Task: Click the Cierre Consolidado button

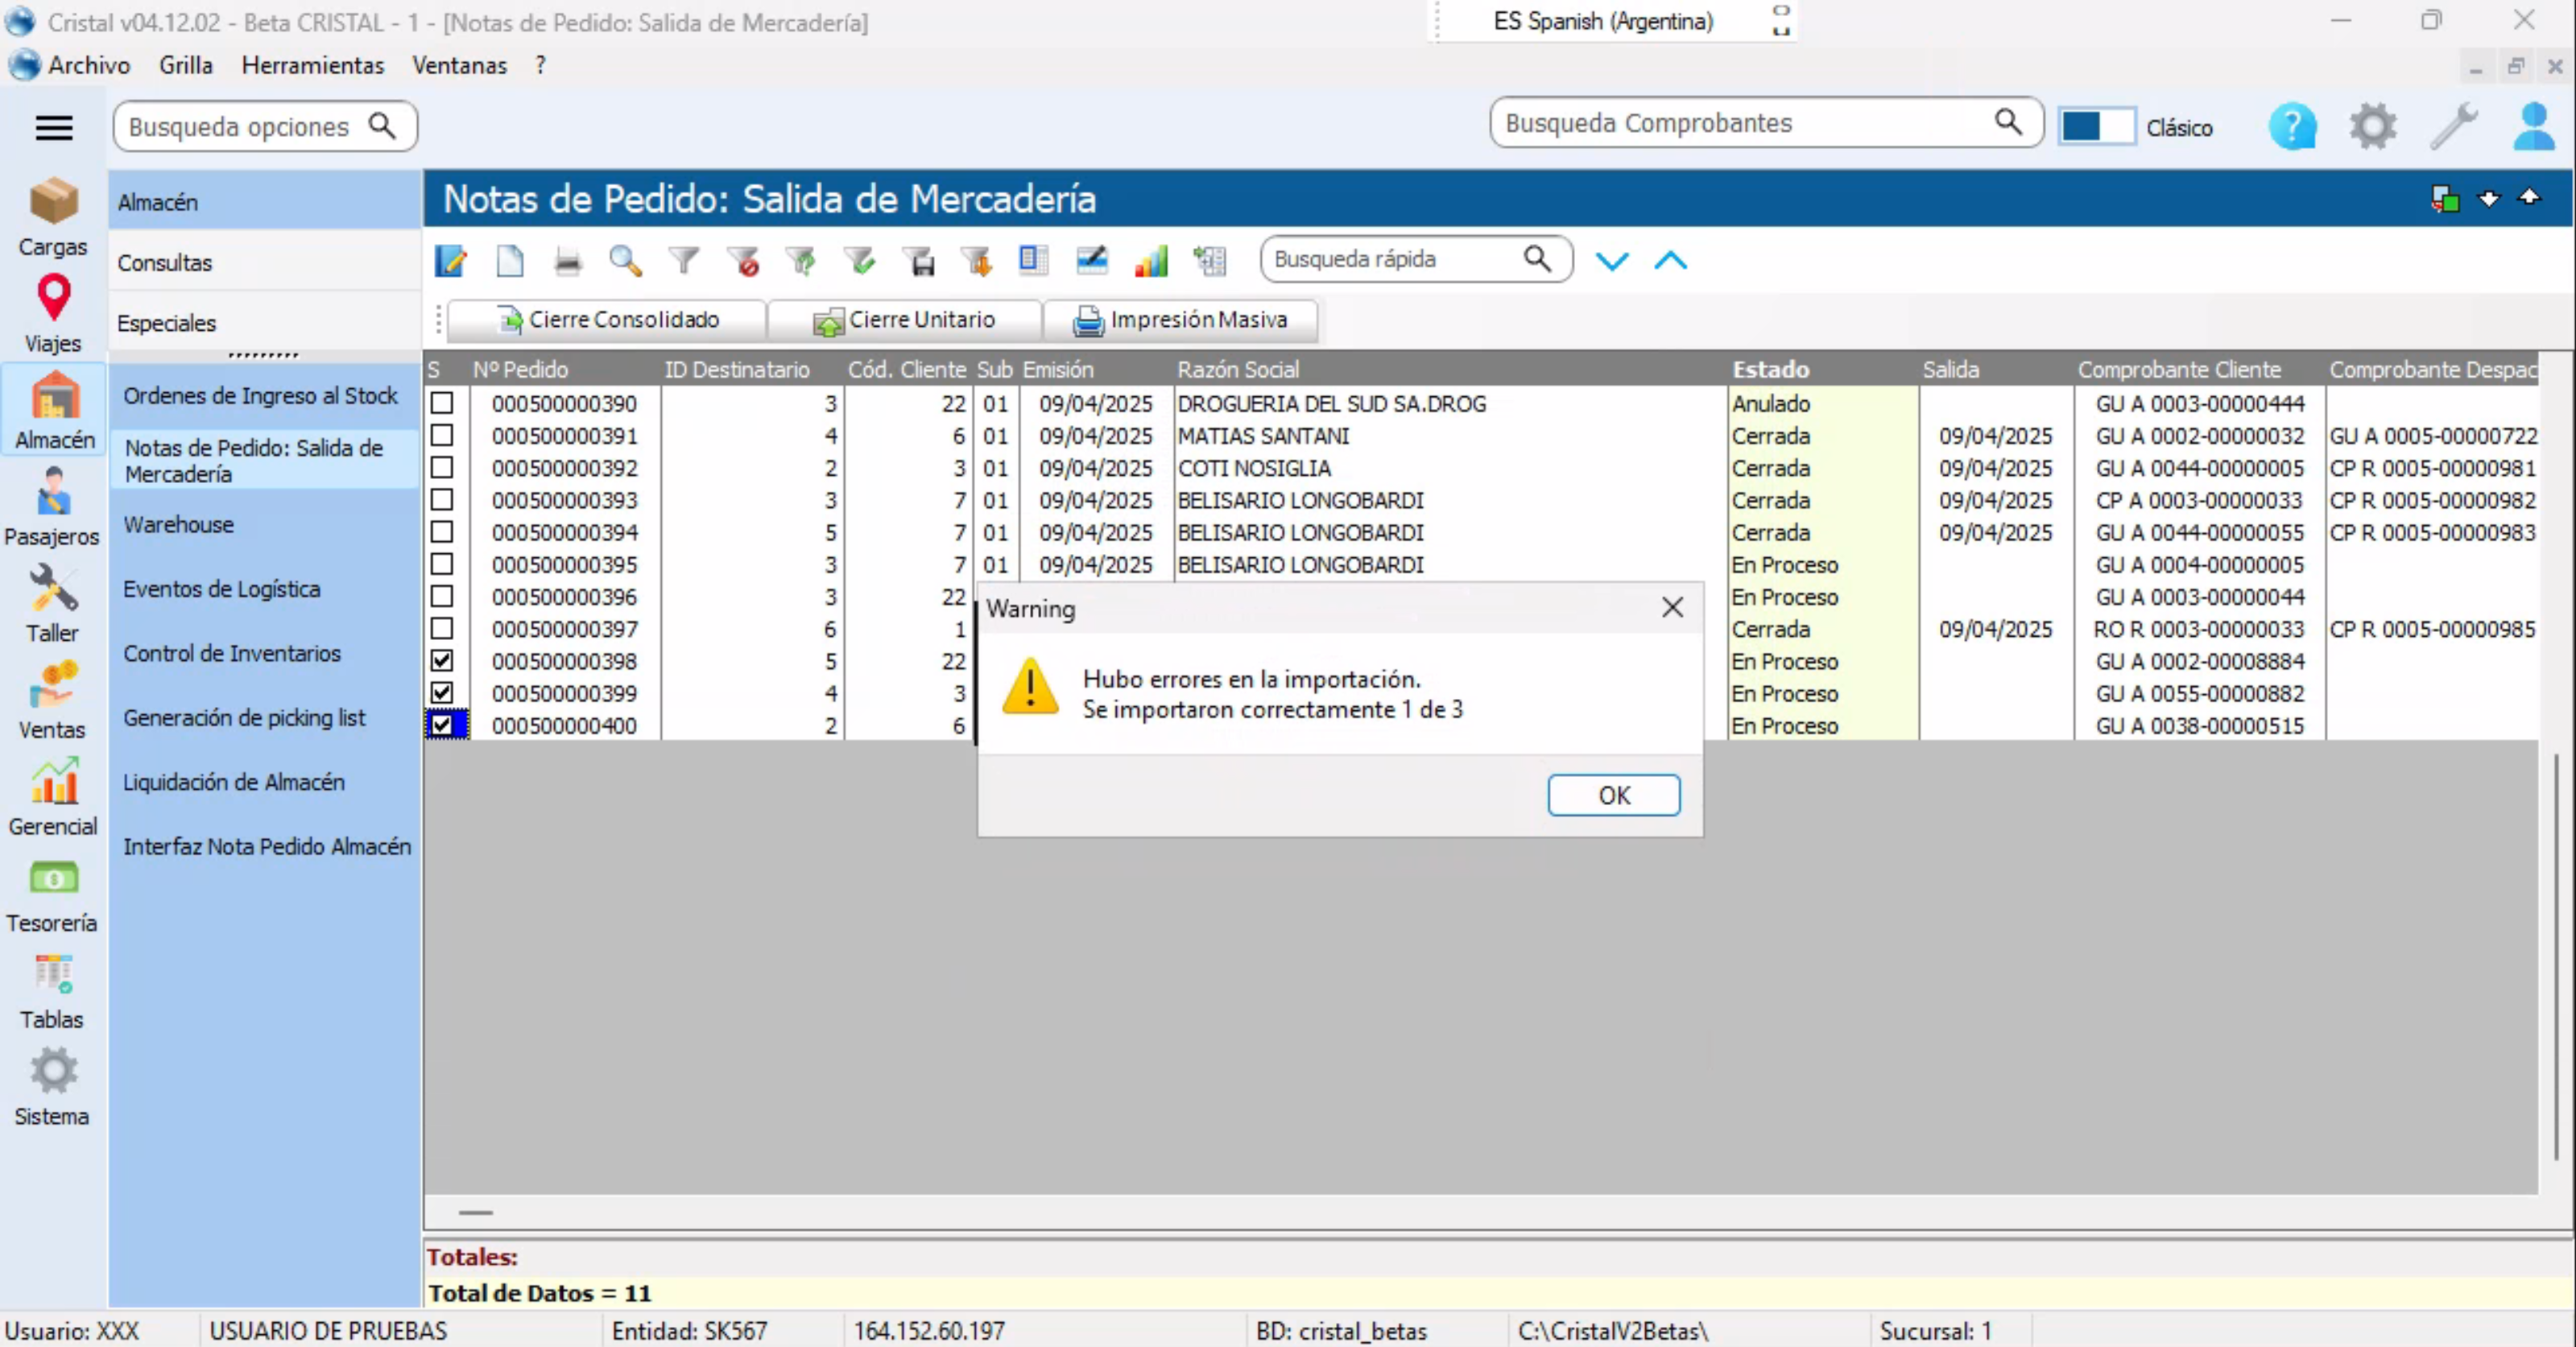Action: tap(607, 320)
